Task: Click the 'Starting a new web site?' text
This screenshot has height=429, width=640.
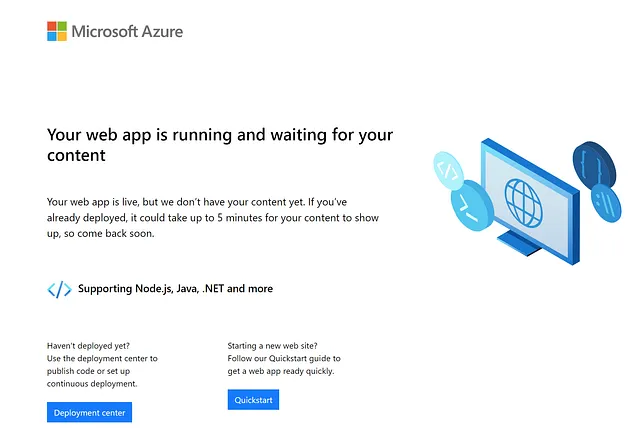Action: point(272,346)
